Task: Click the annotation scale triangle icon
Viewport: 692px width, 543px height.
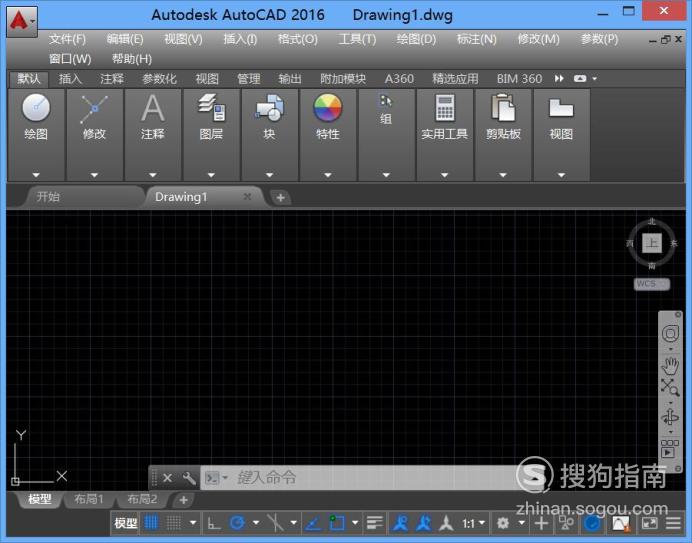Action: click(x=446, y=524)
